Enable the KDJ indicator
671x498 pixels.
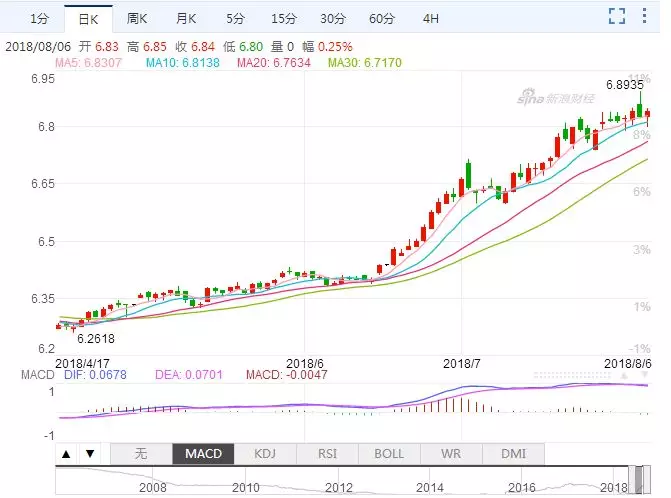pyautogui.click(x=265, y=454)
